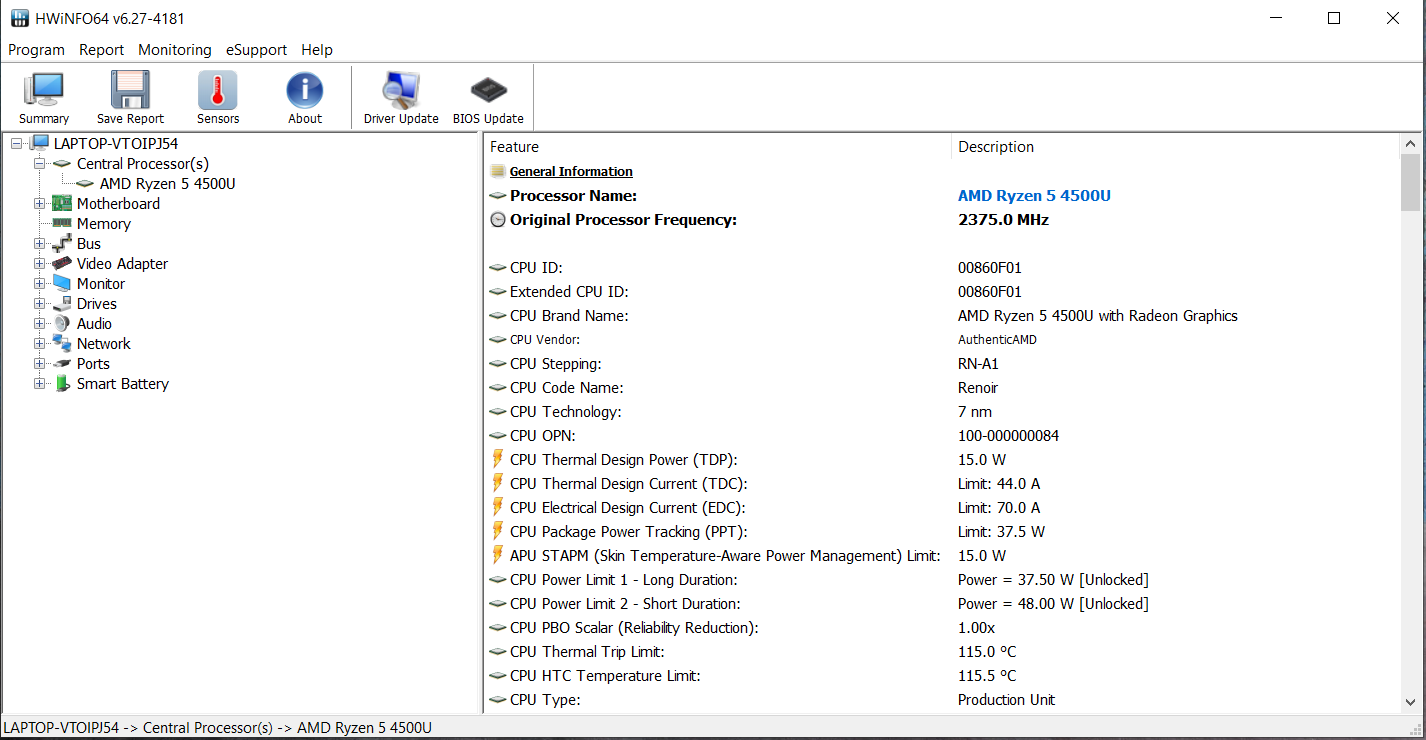Expand the Motherboard tree node
This screenshot has height=740, width=1426.
(x=40, y=204)
